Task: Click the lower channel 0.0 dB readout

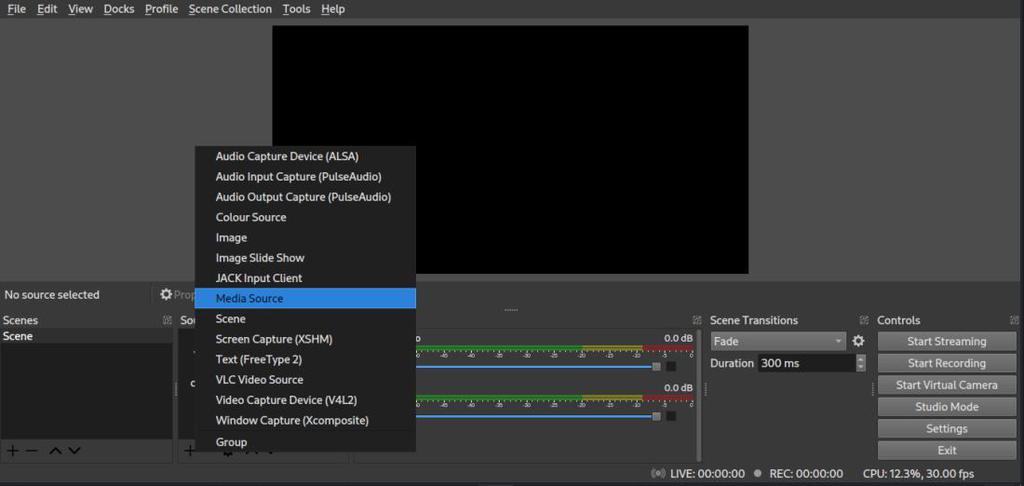Action: click(x=678, y=387)
